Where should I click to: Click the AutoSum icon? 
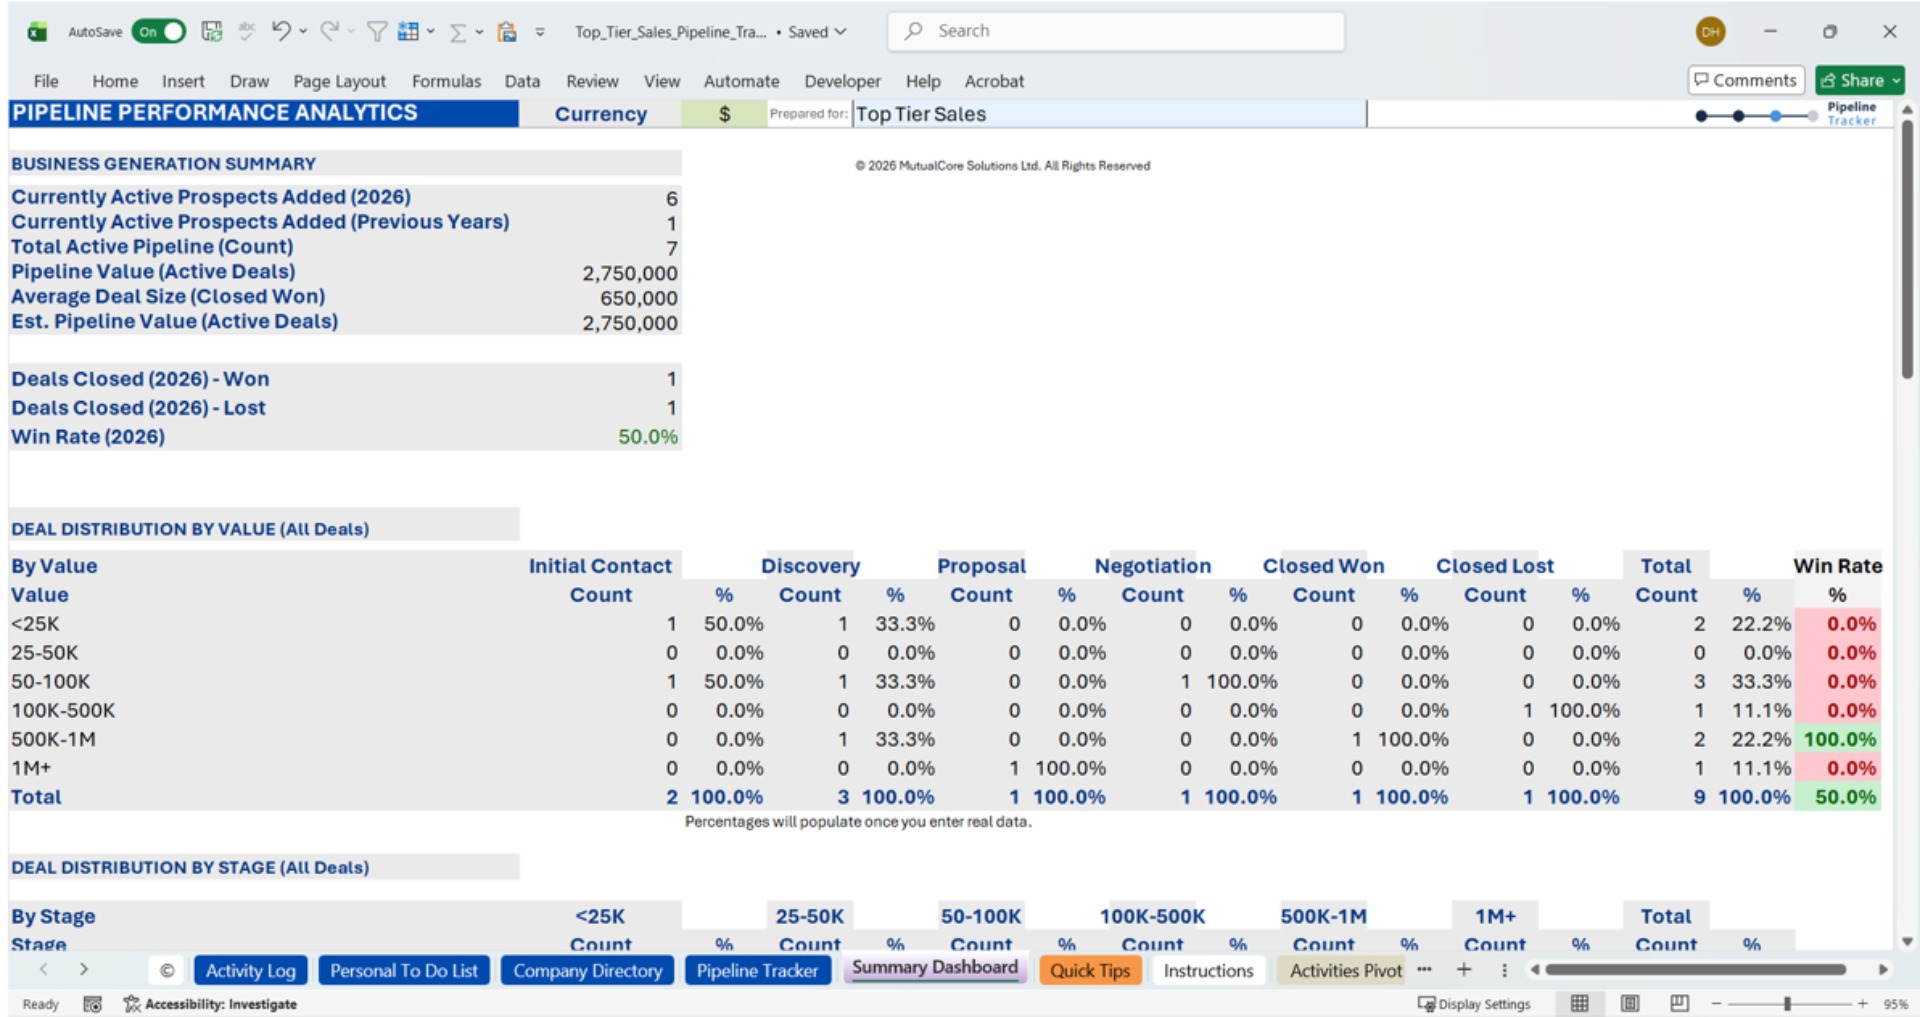pos(456,31)
